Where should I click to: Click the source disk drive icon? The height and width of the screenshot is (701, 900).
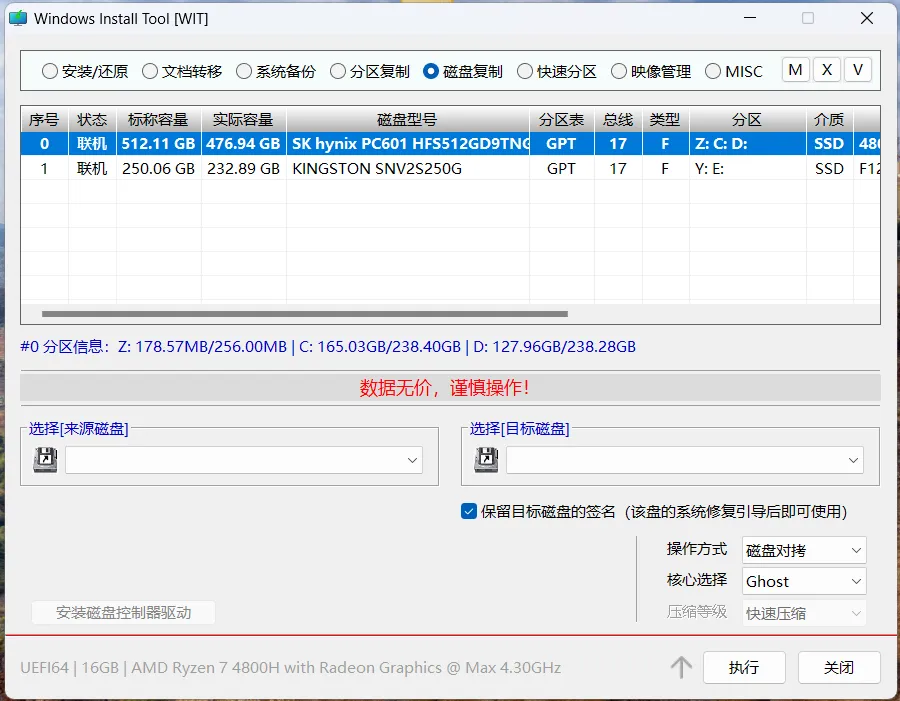[x=45, y=460]
